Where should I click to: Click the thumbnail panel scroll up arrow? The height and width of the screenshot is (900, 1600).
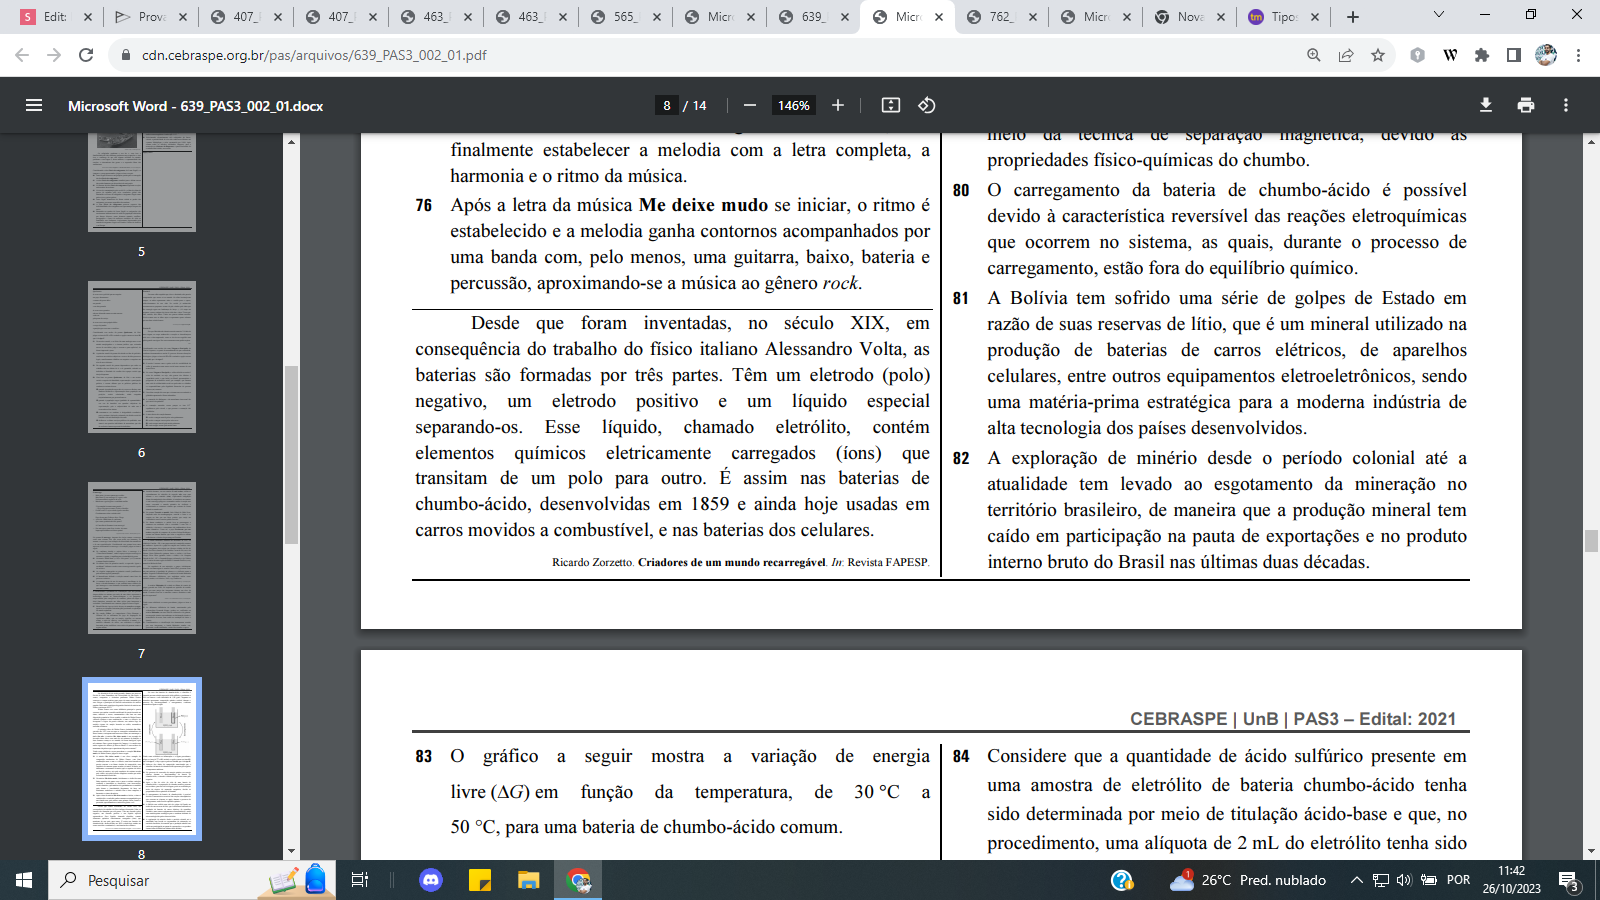[x=292, y=142]
